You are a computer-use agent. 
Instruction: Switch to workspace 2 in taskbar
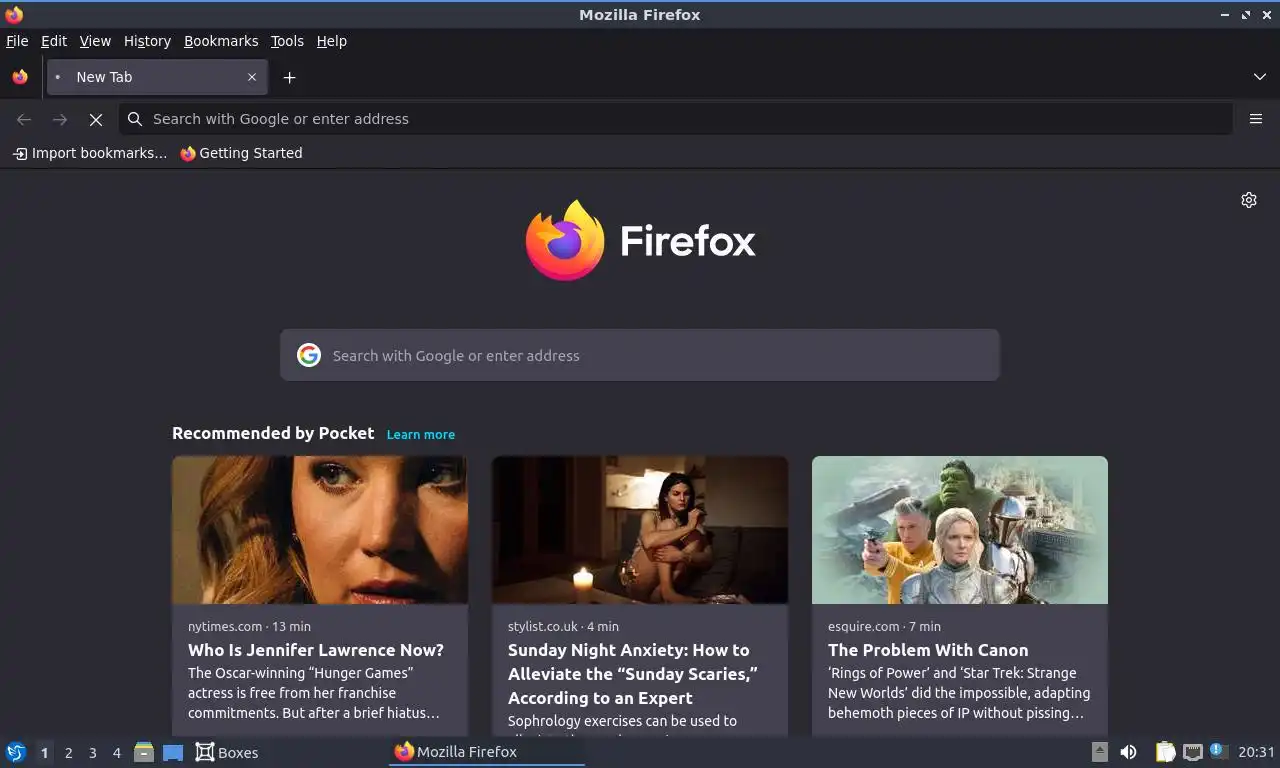click(68, 753)
